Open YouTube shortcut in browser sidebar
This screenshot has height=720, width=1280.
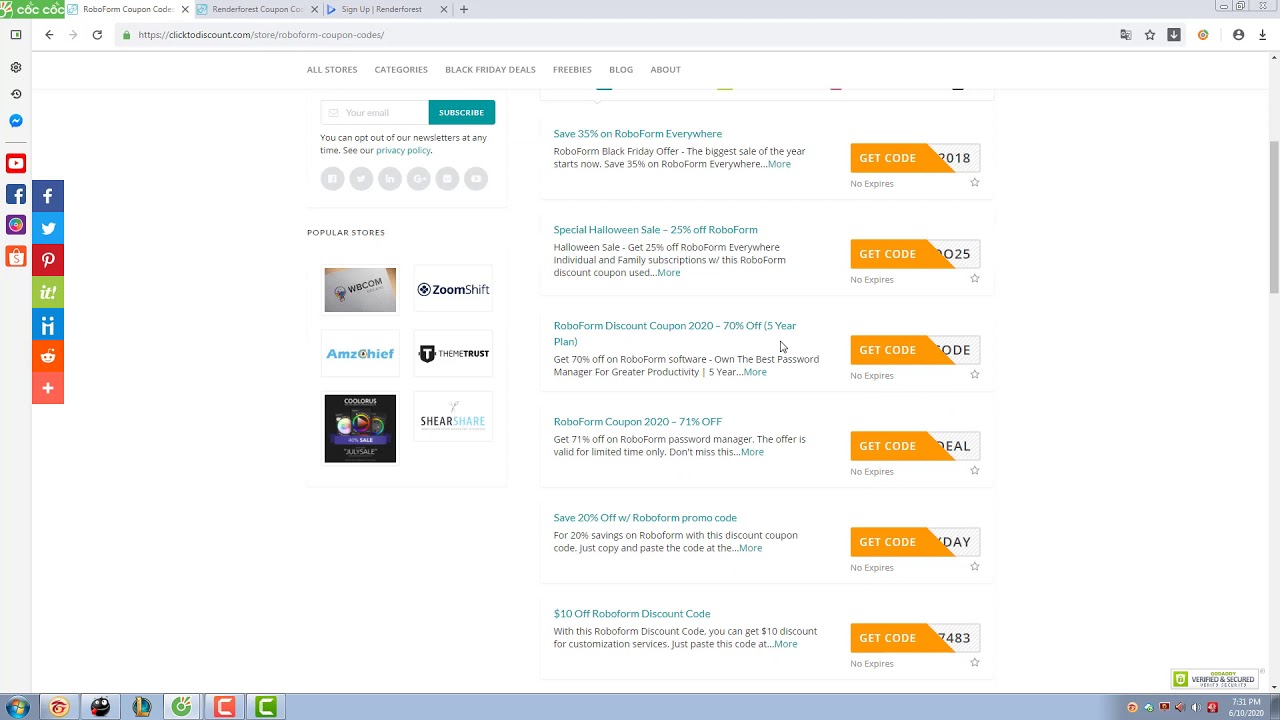point(16,163)
